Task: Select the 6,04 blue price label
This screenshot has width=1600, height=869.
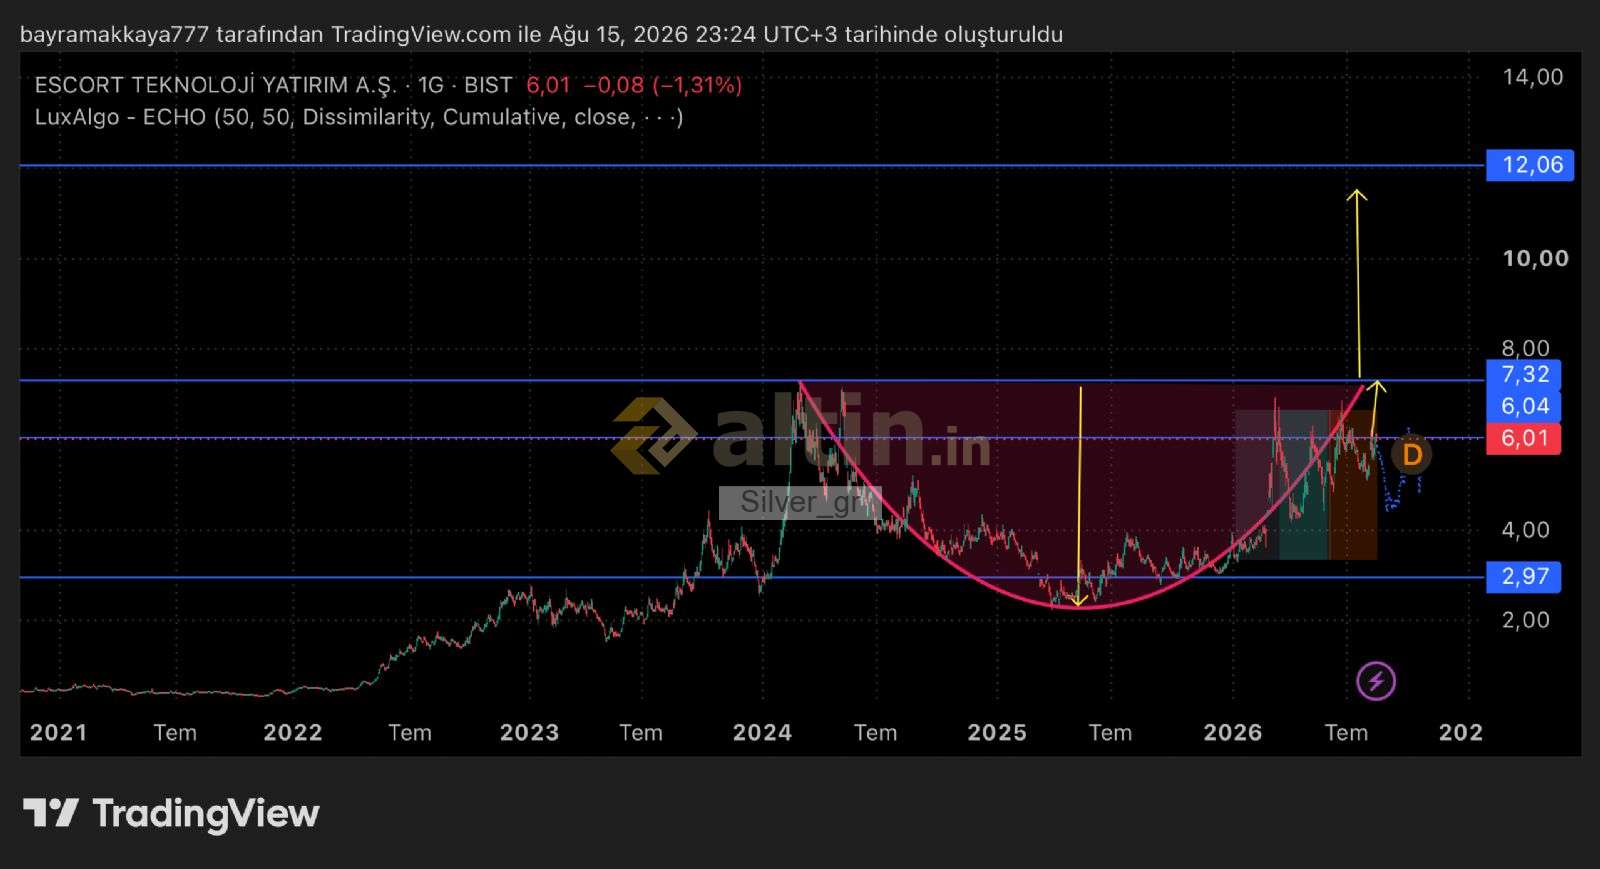Action: 1523,406
